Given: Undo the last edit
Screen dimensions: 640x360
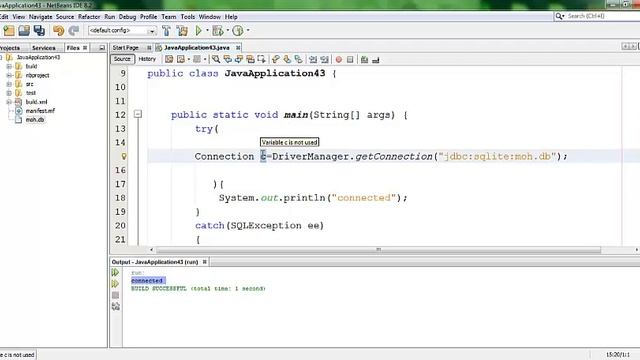Looking at the screenshot, I should pyautogui.click(x=58, y=31).
